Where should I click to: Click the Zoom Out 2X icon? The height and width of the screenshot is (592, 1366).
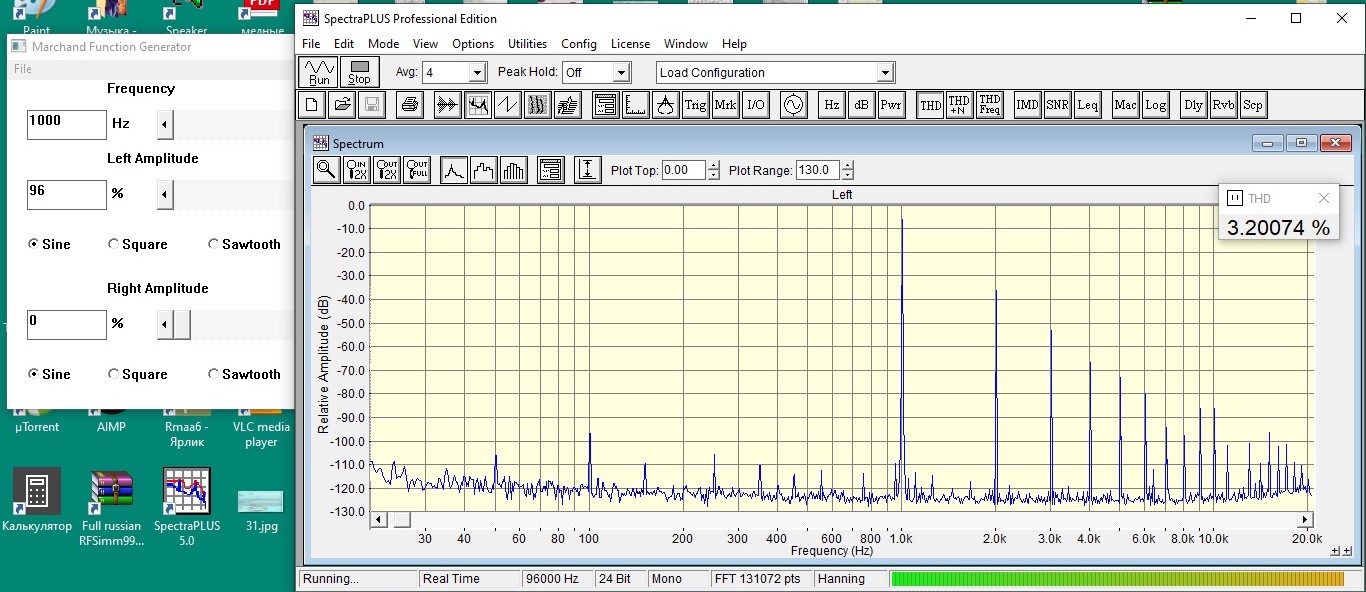point(387,170)
